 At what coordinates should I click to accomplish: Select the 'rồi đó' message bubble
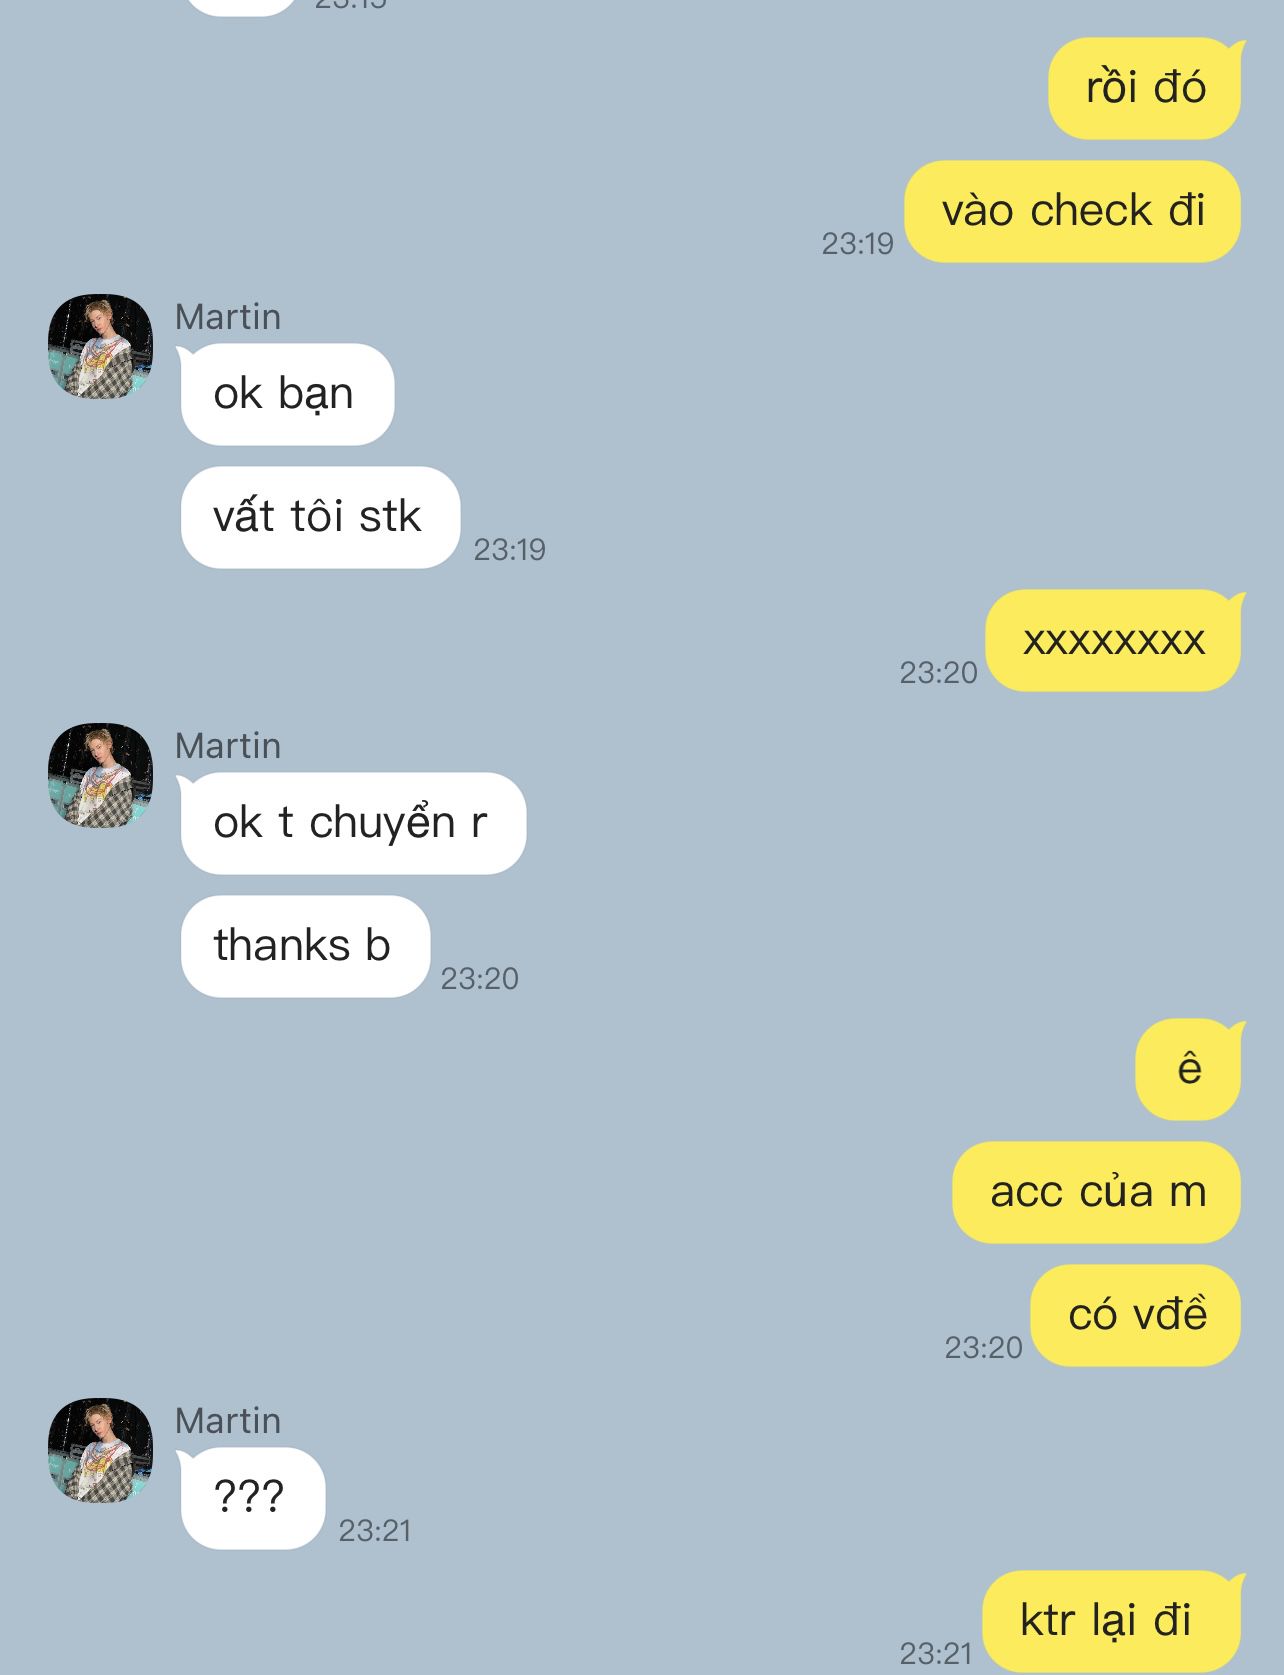(x=1145, y=88)
